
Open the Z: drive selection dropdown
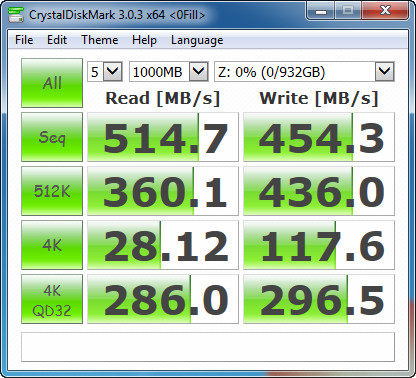pos(304,71)
